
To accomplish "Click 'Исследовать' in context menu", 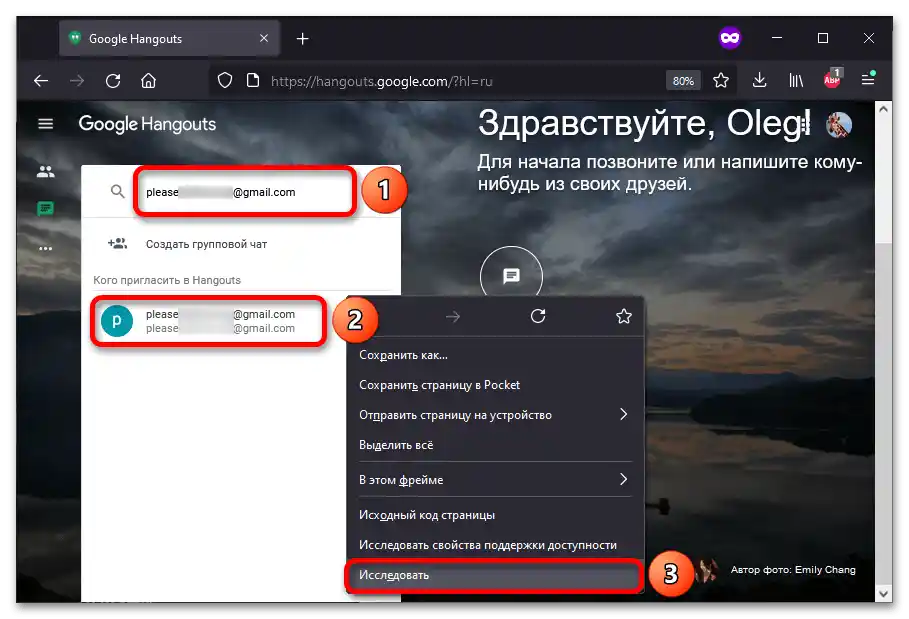I will coord(495,575).
